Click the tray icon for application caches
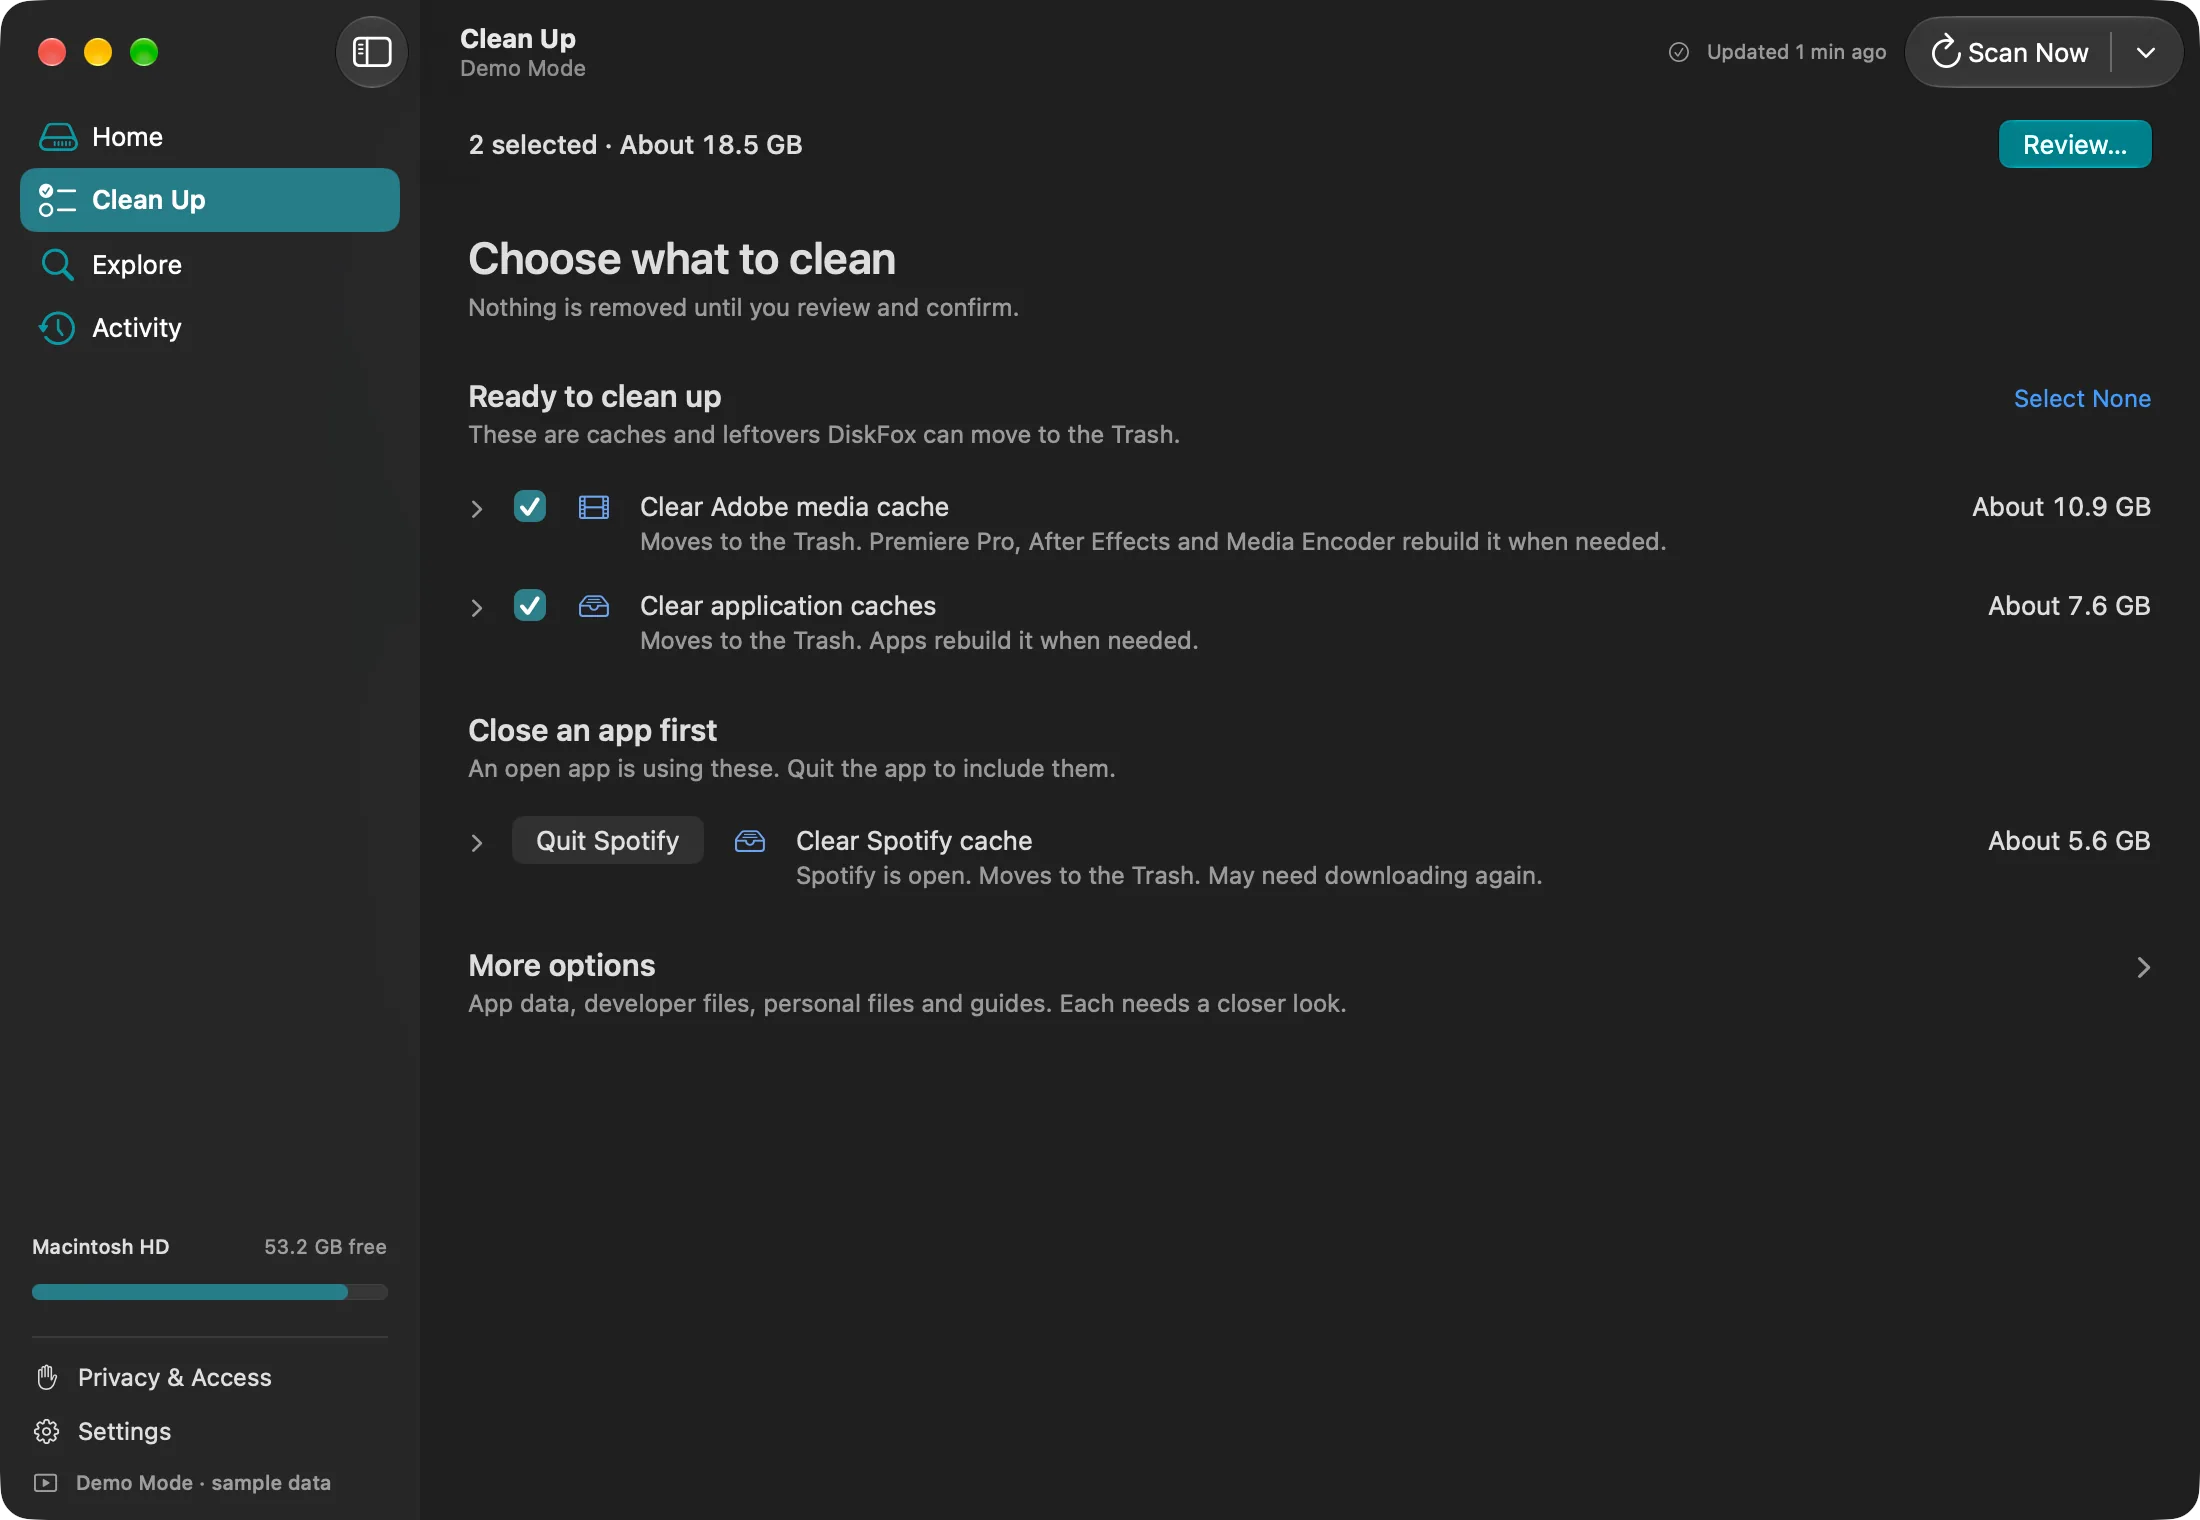The width and height of the screenshot is (2200, 1520). pyautogui.click(x=594, y=606)
